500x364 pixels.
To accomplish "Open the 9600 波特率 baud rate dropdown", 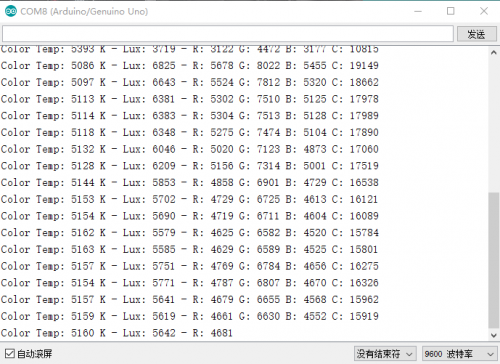I will click(459, 354).
